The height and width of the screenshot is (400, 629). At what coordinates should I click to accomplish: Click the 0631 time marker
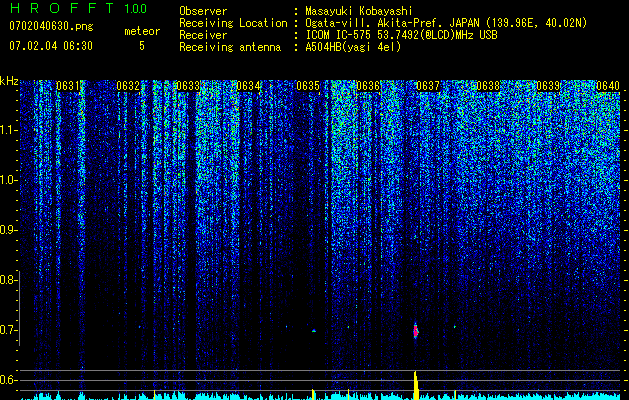[x=68, y=86]
